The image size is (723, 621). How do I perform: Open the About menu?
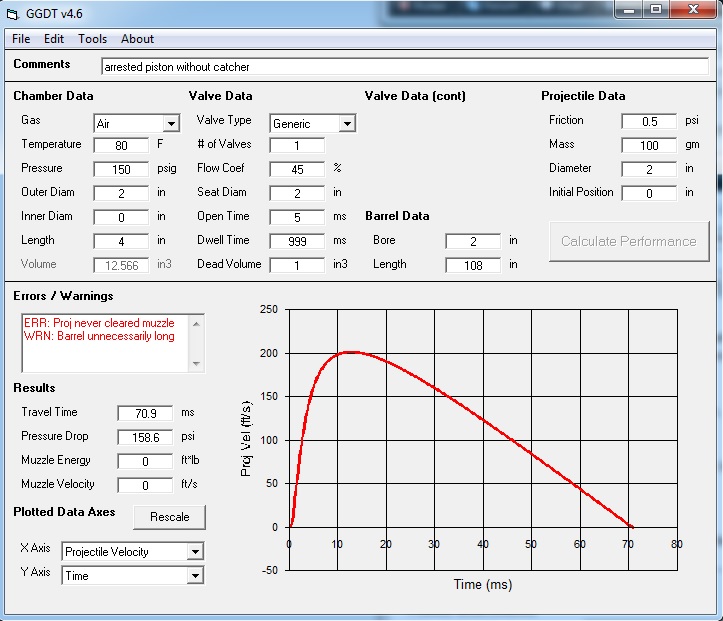(x=137, y=39)
